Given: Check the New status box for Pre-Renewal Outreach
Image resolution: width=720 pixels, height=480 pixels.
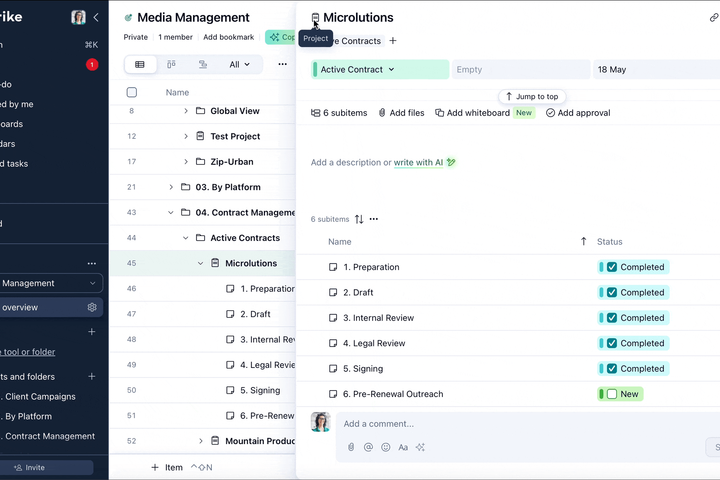Looking at the screenshot, I should point(612,394).
